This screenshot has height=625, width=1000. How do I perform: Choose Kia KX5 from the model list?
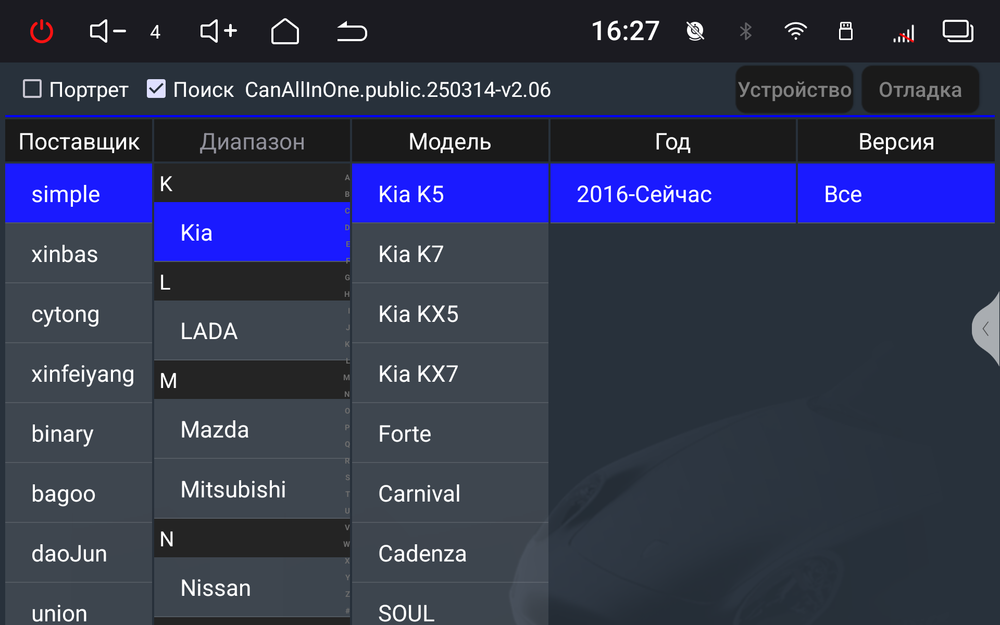pos(449,313)
